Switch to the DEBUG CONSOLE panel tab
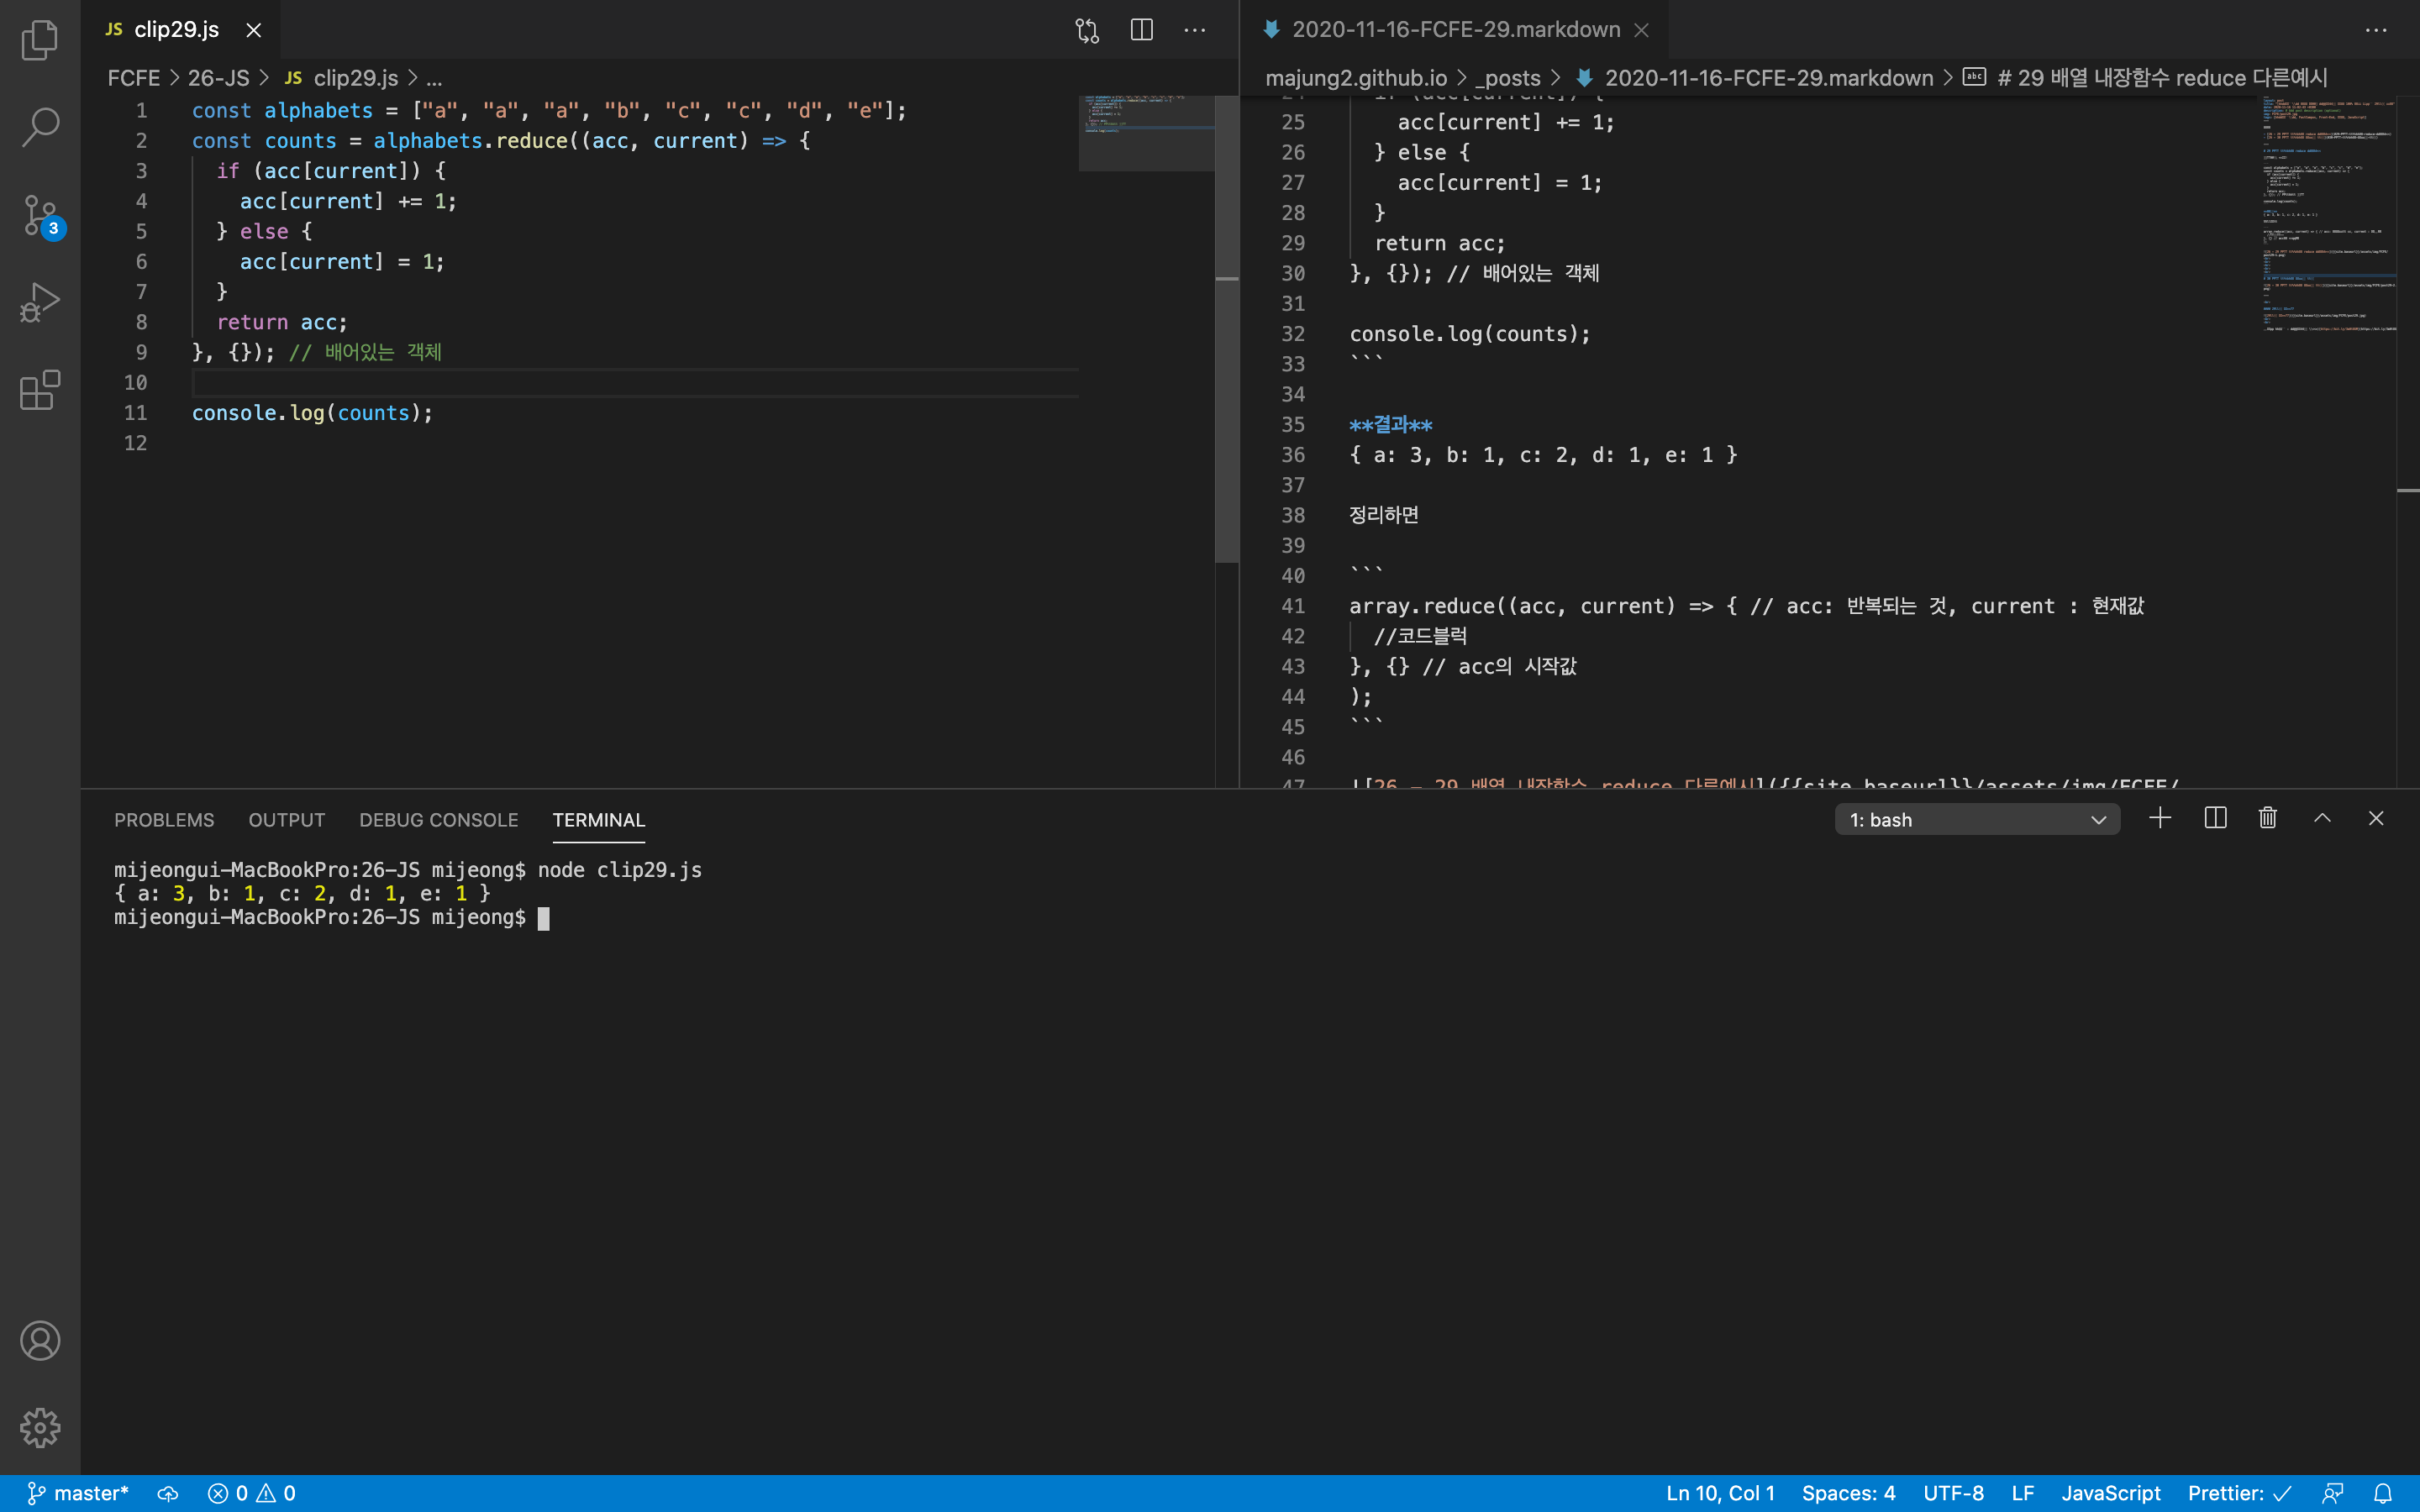The width and height of the screenshot is (2420, 1512). [439, 820]
